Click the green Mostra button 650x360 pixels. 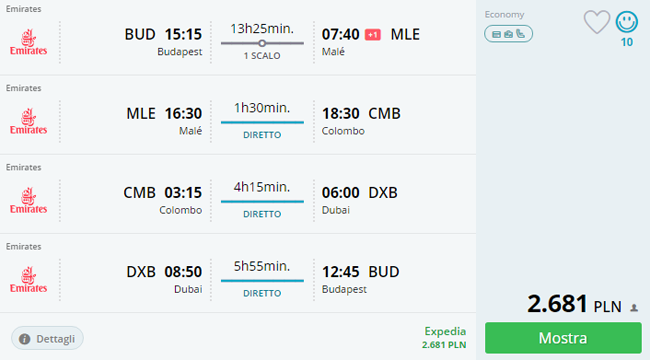[563, 338]
